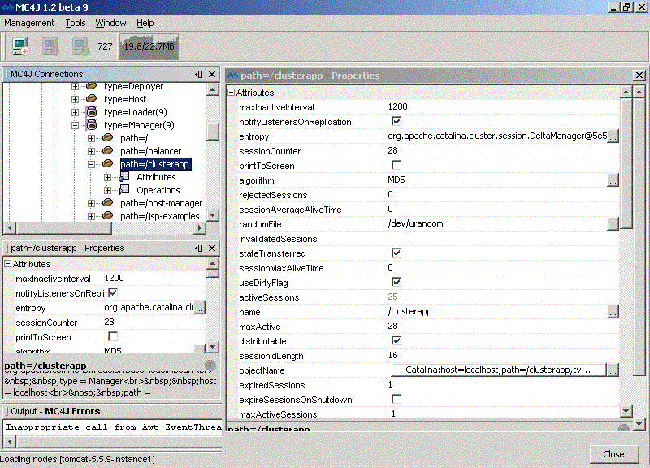Open the Management menu
650x468 pixels.
[29, 22]
